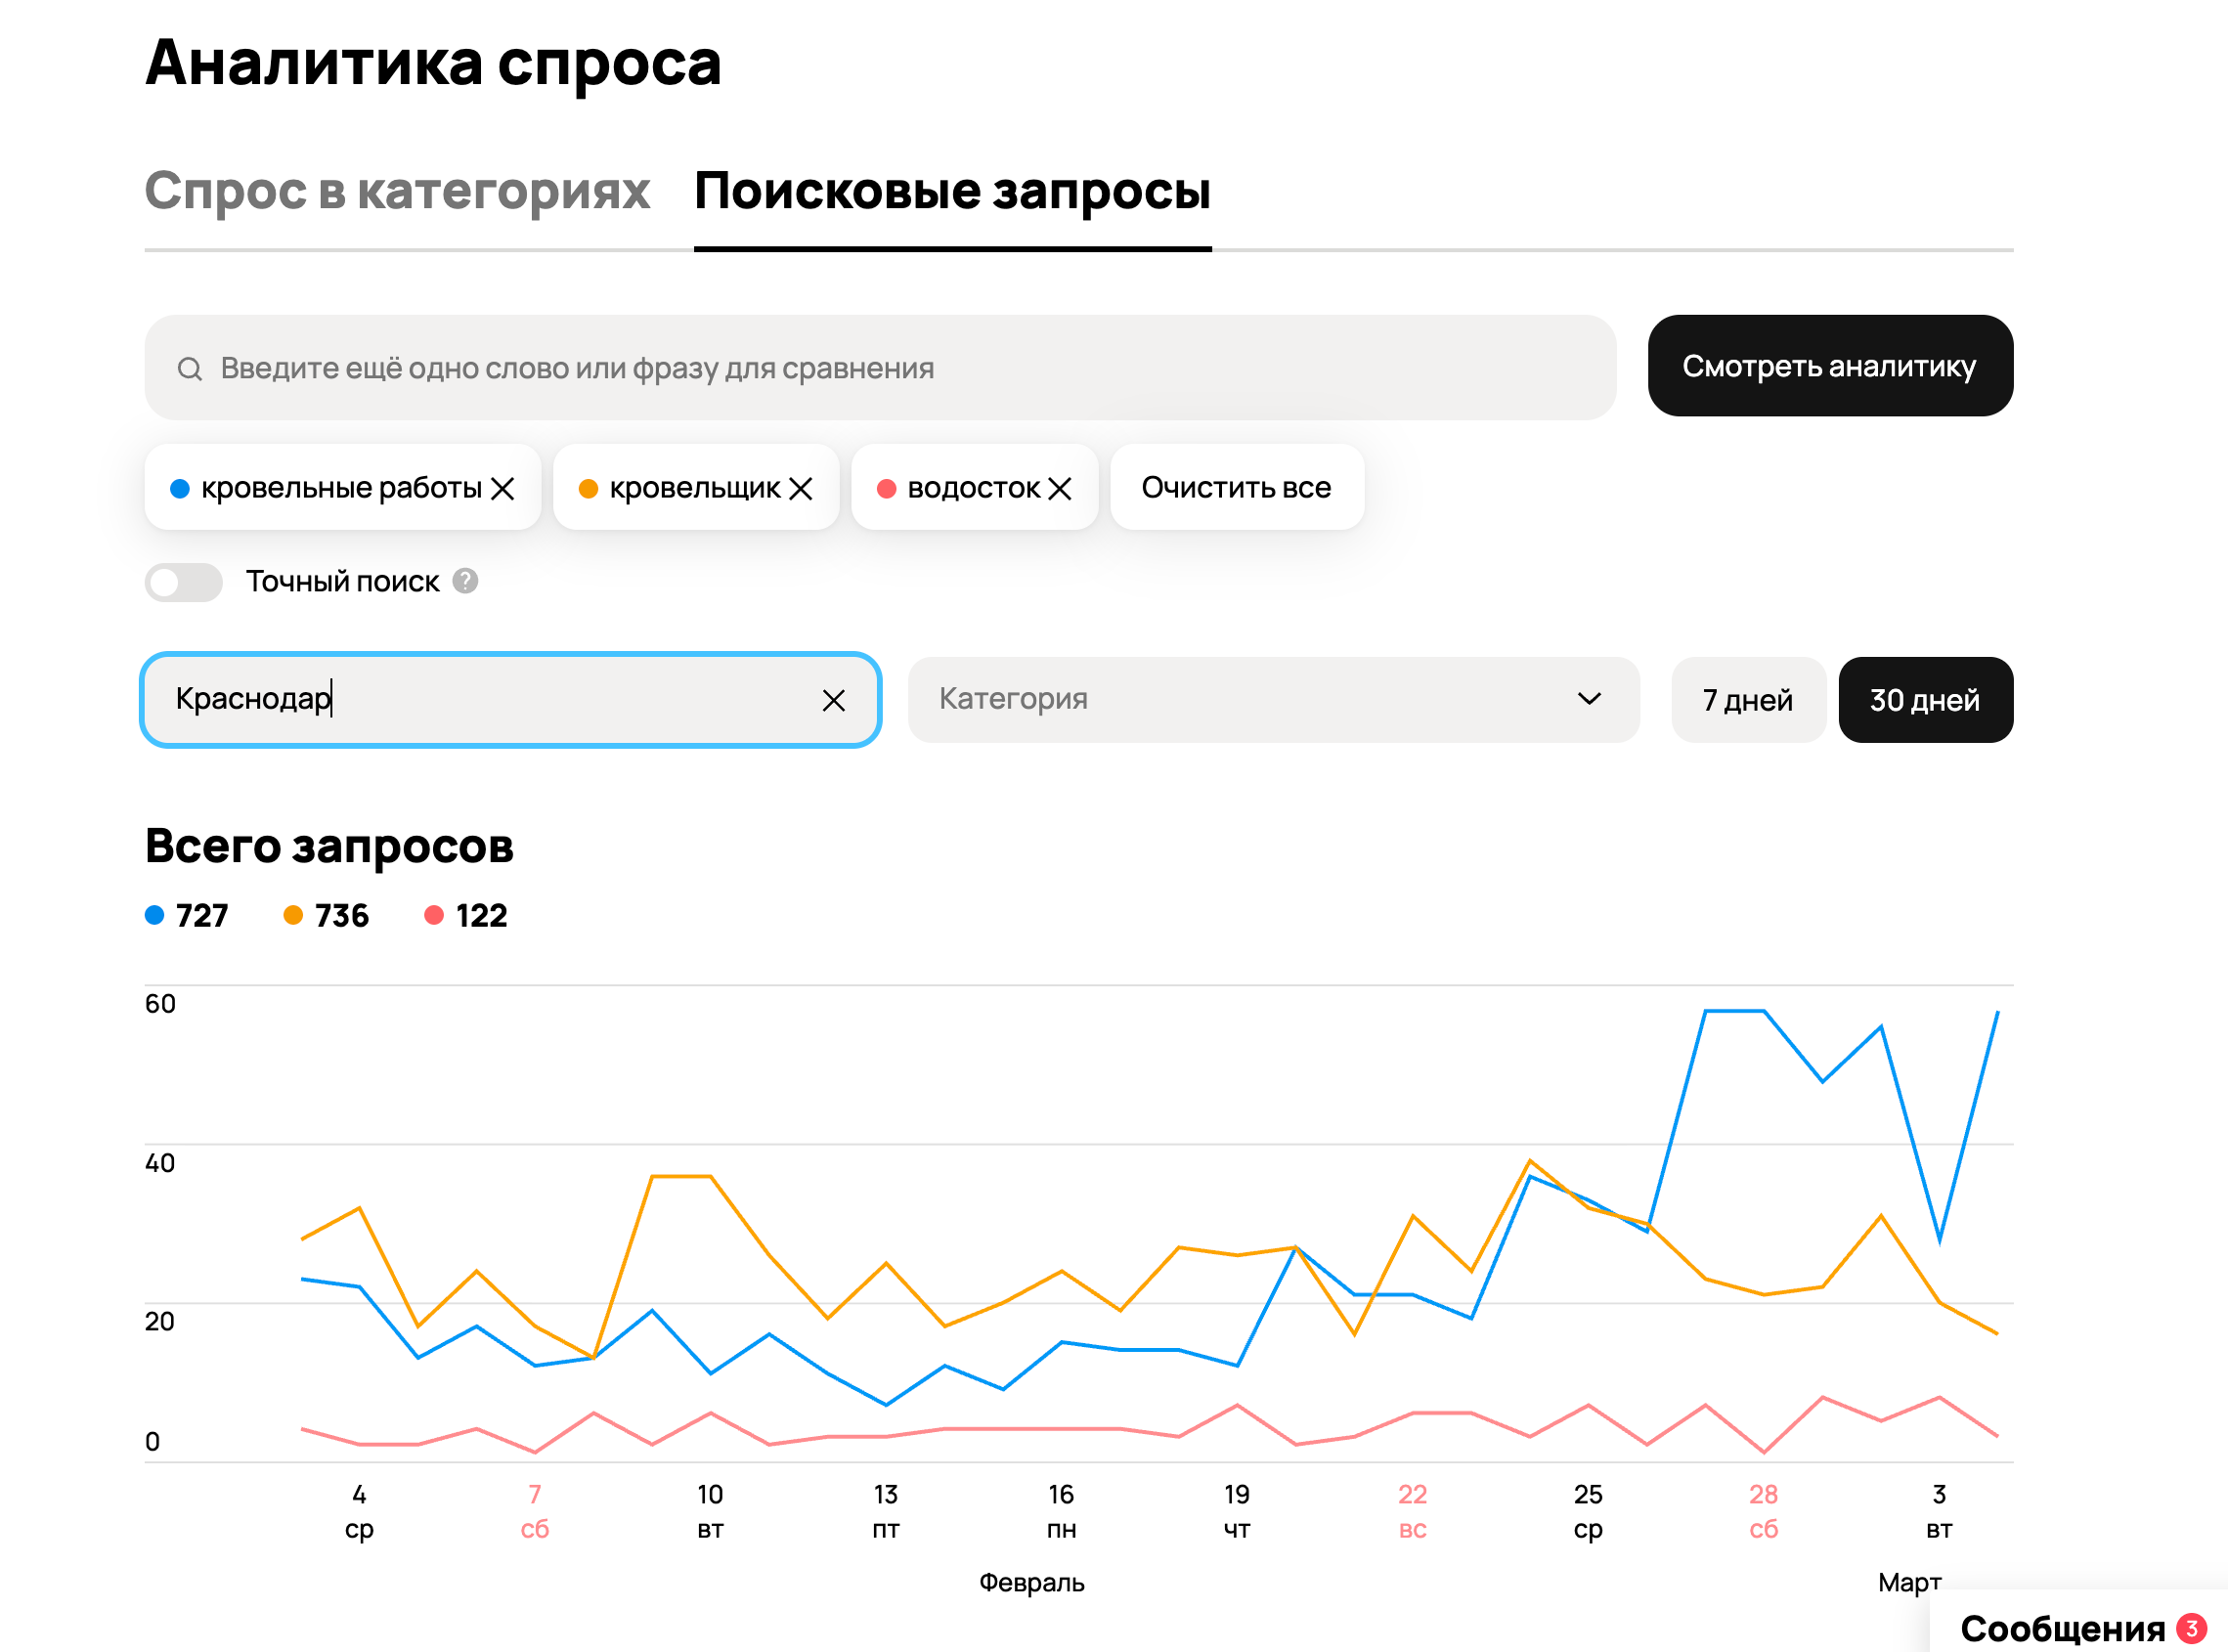Remove the кровельщик tag with X

800,488
